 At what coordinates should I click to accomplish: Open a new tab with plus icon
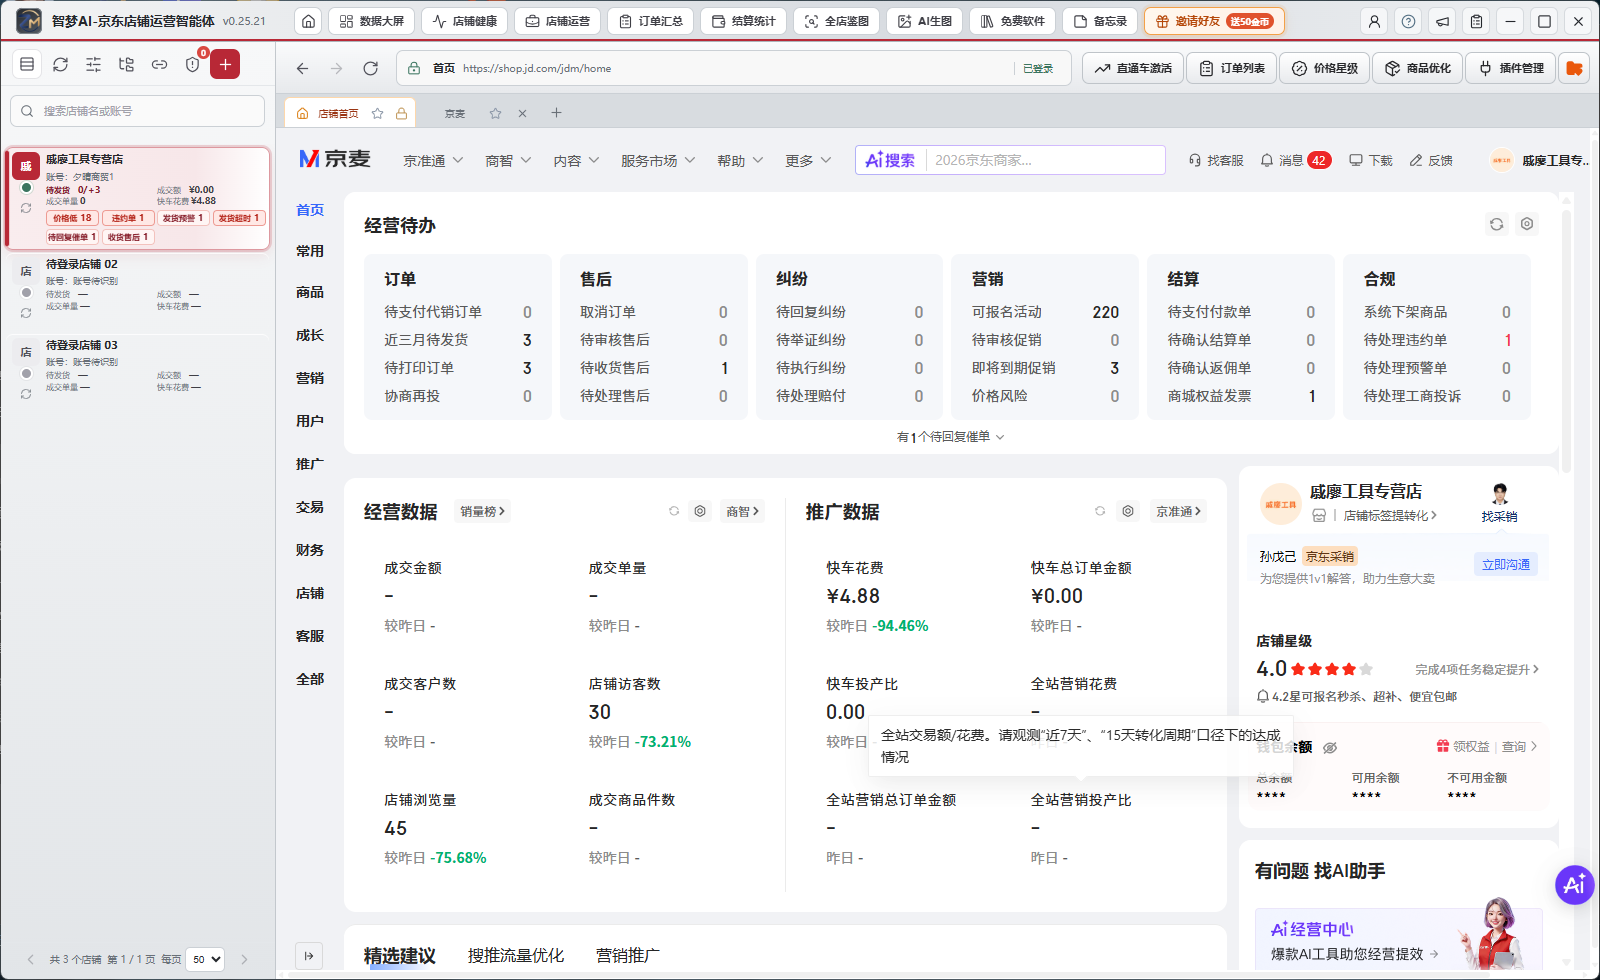click(x=556, y=113)
